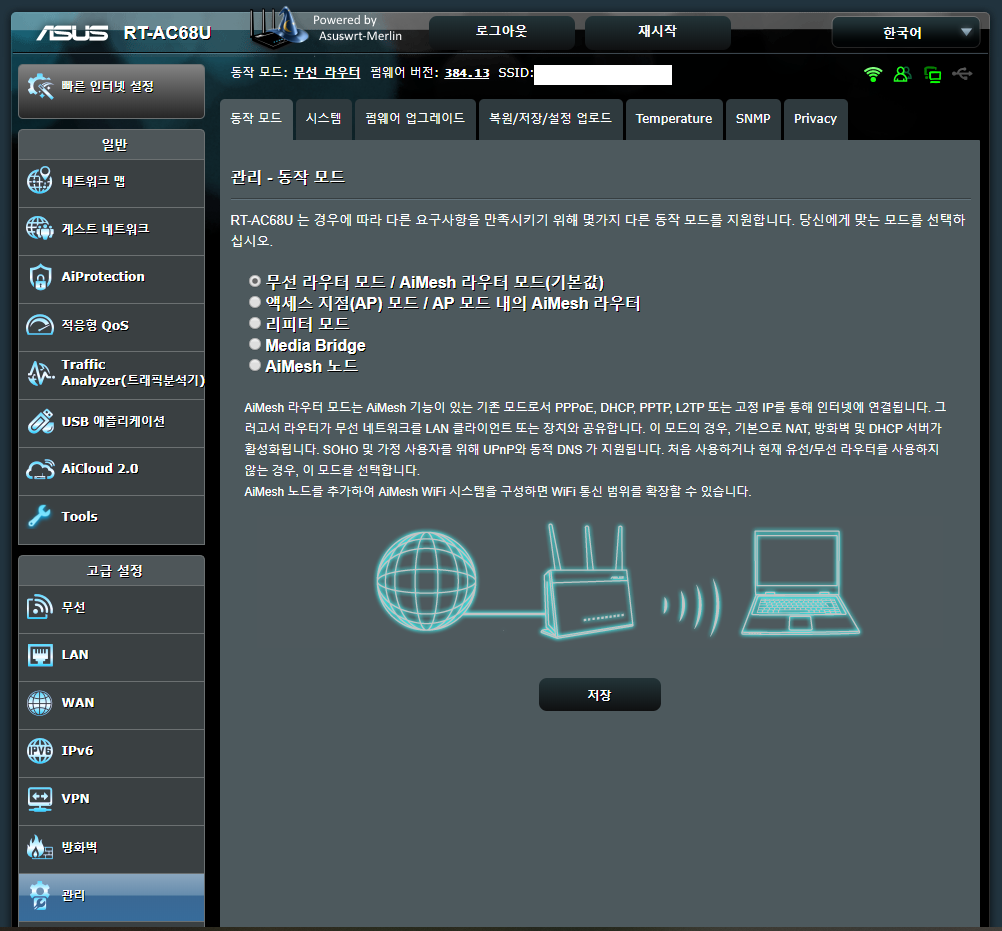The height and width of the screenshot is (931, 1002).
Task: Select Access Point (AP) mode radio button
Action: point(255,302)
